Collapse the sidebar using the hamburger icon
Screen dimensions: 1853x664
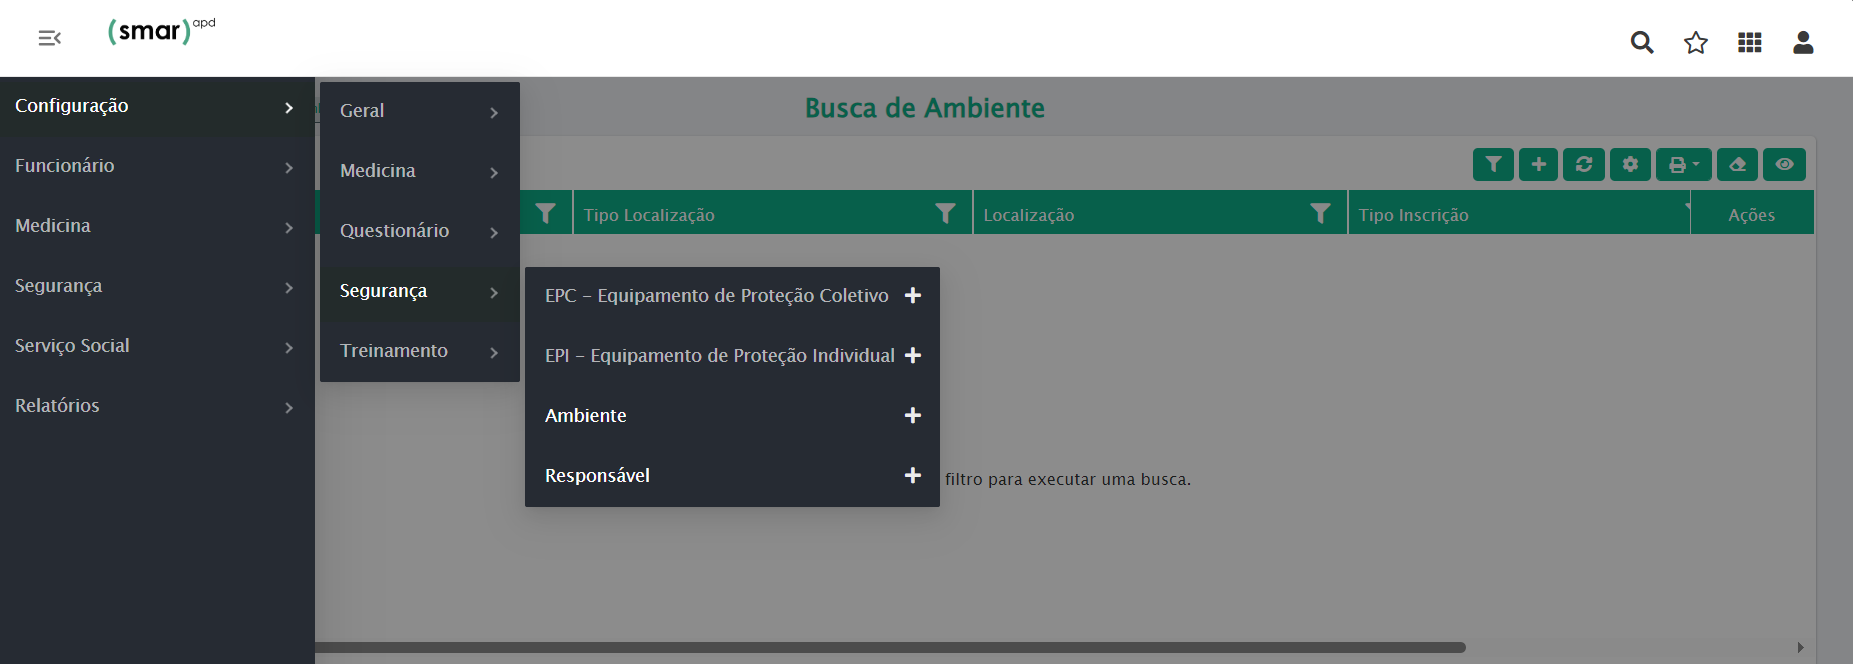49,38
